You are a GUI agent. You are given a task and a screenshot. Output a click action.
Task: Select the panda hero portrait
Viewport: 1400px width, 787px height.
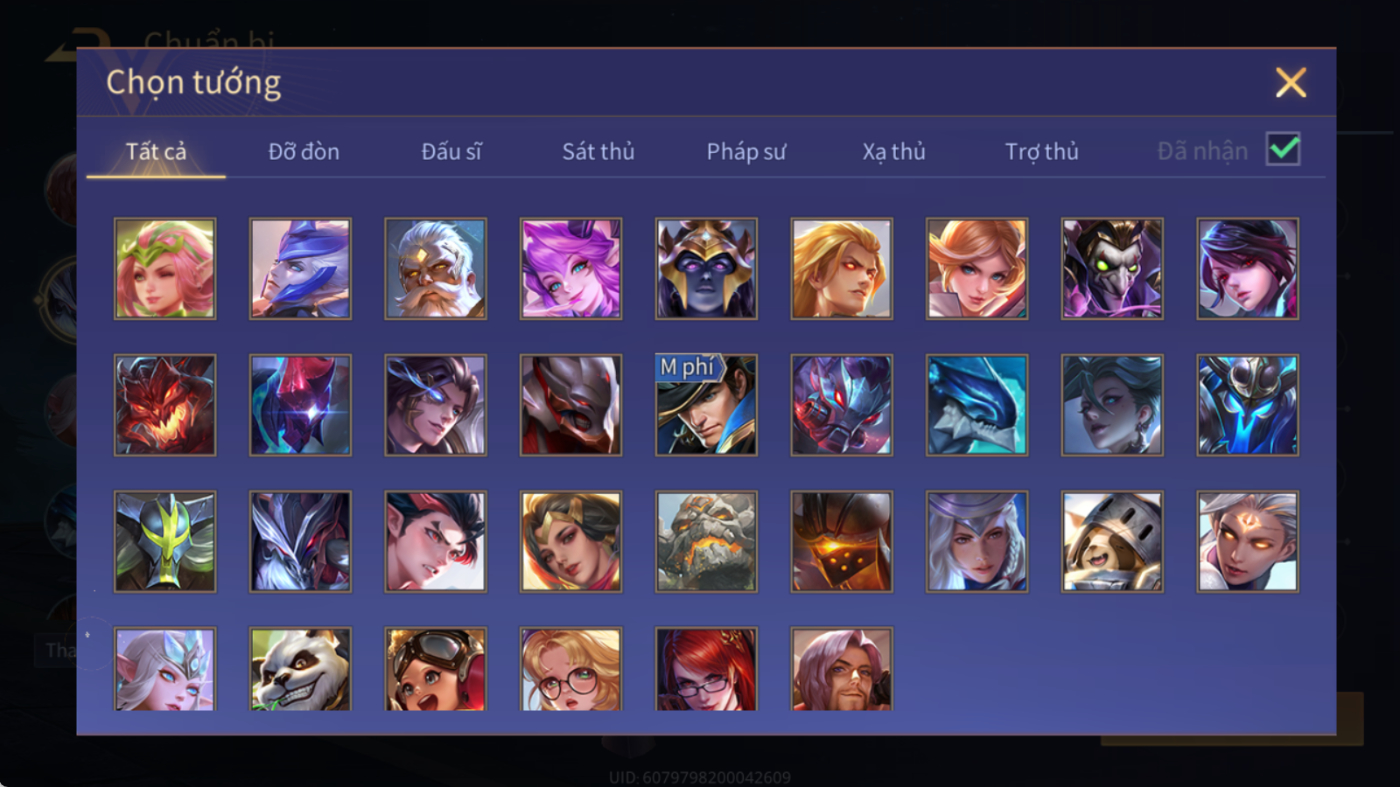point(300,669)
